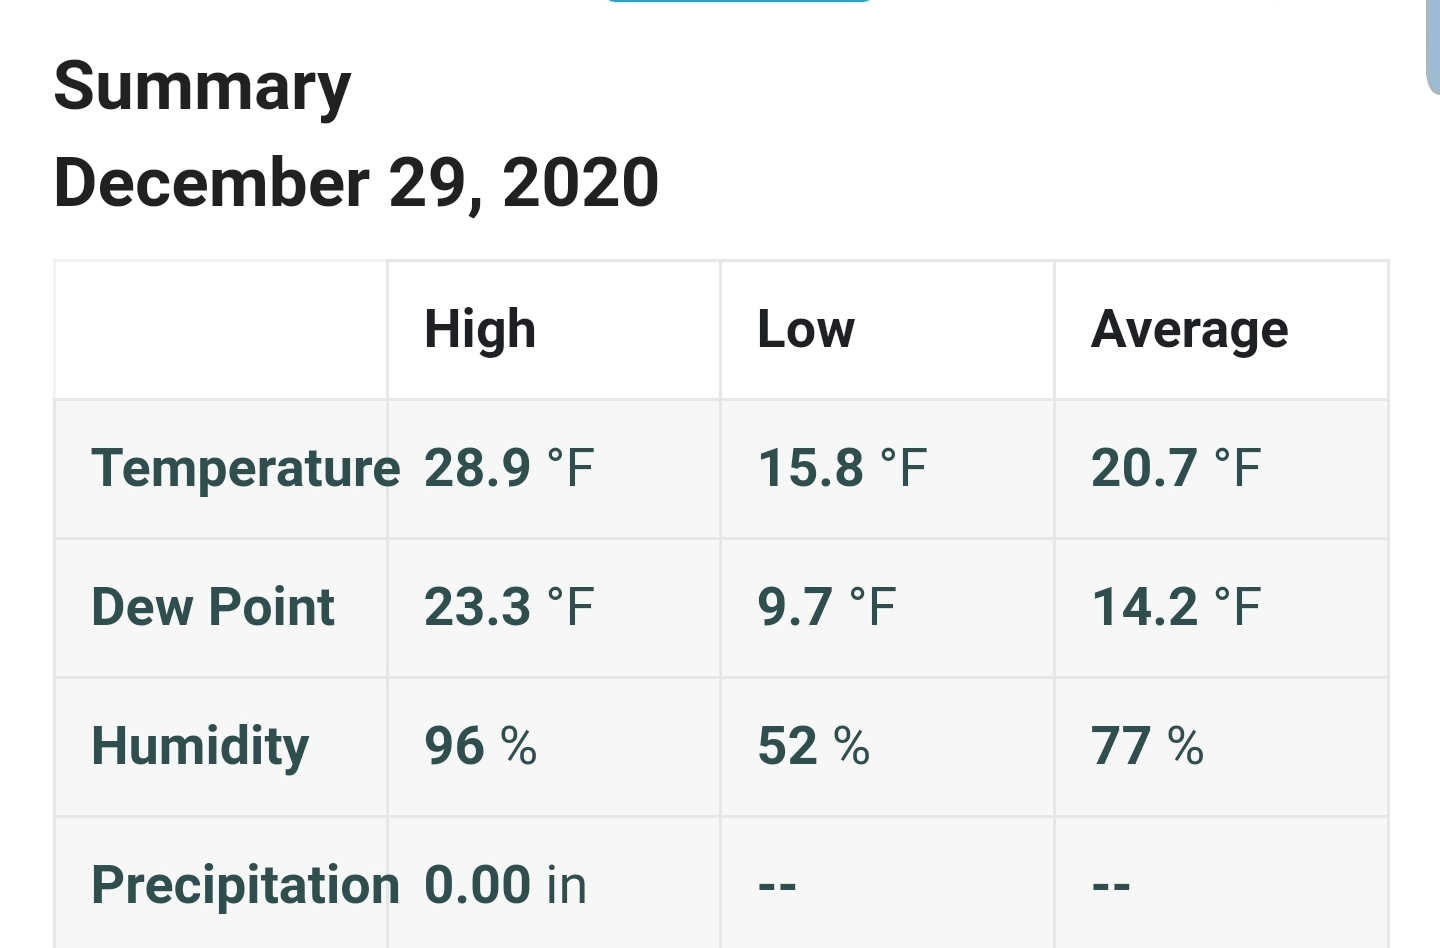1440x948 pixels.
Task: Select the 23.3 °F high dew point
Action: tap(509, 607)
